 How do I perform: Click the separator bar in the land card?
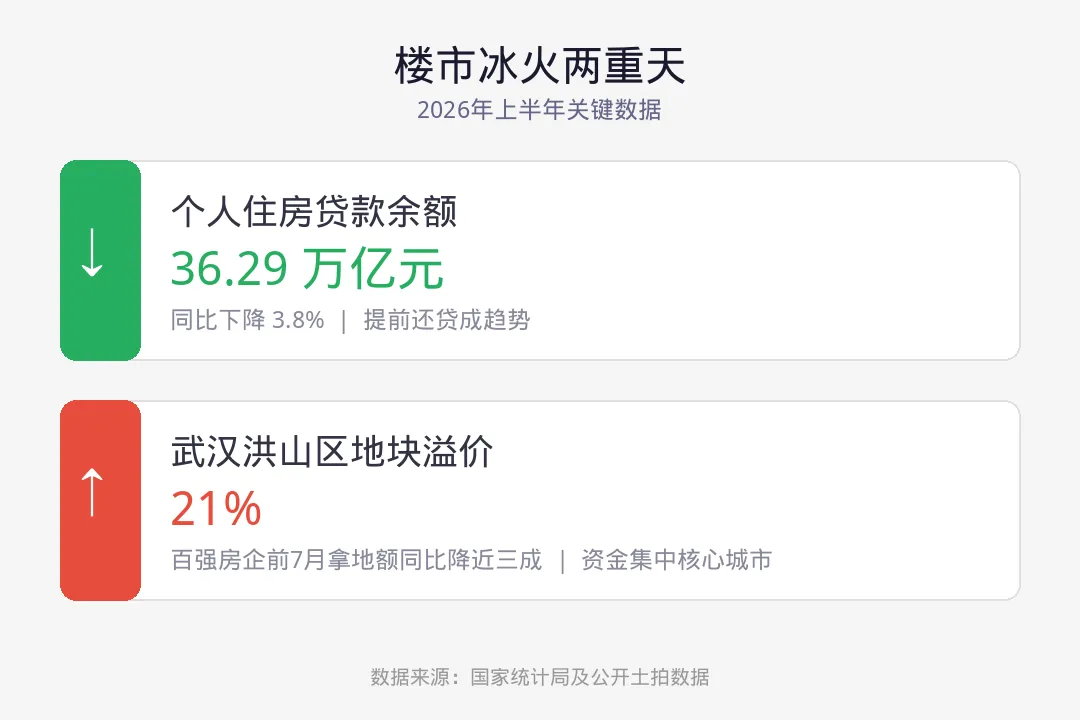click(562, 561)
